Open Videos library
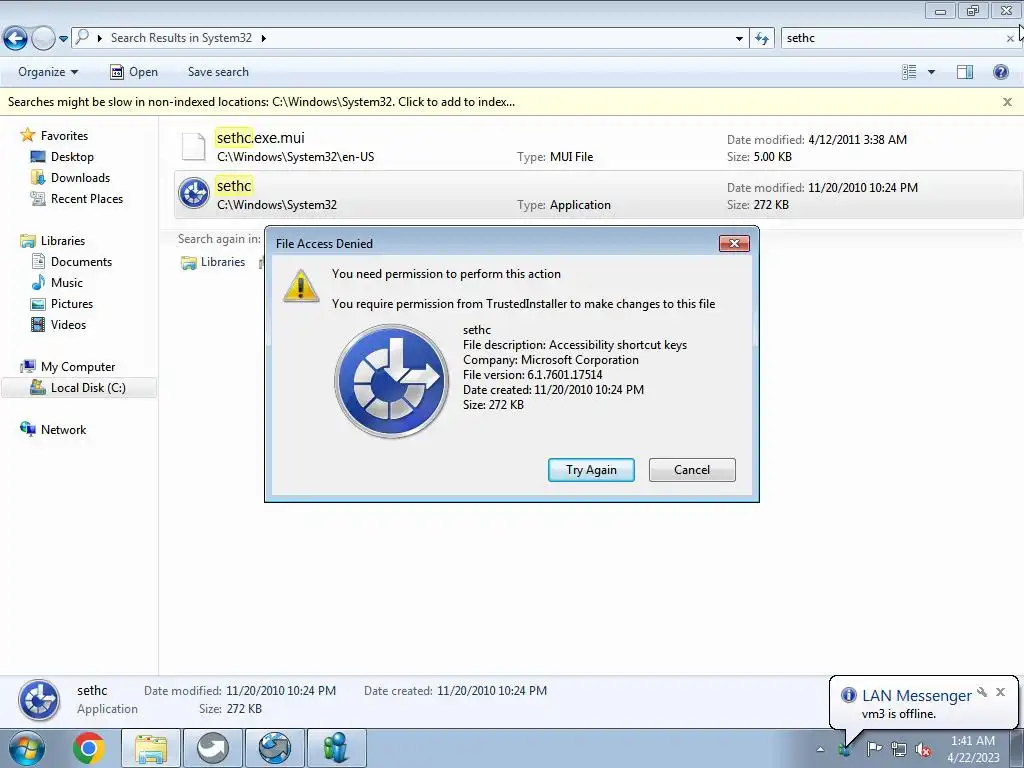This screenshot has height=768, width=1024. pos(68,325)
